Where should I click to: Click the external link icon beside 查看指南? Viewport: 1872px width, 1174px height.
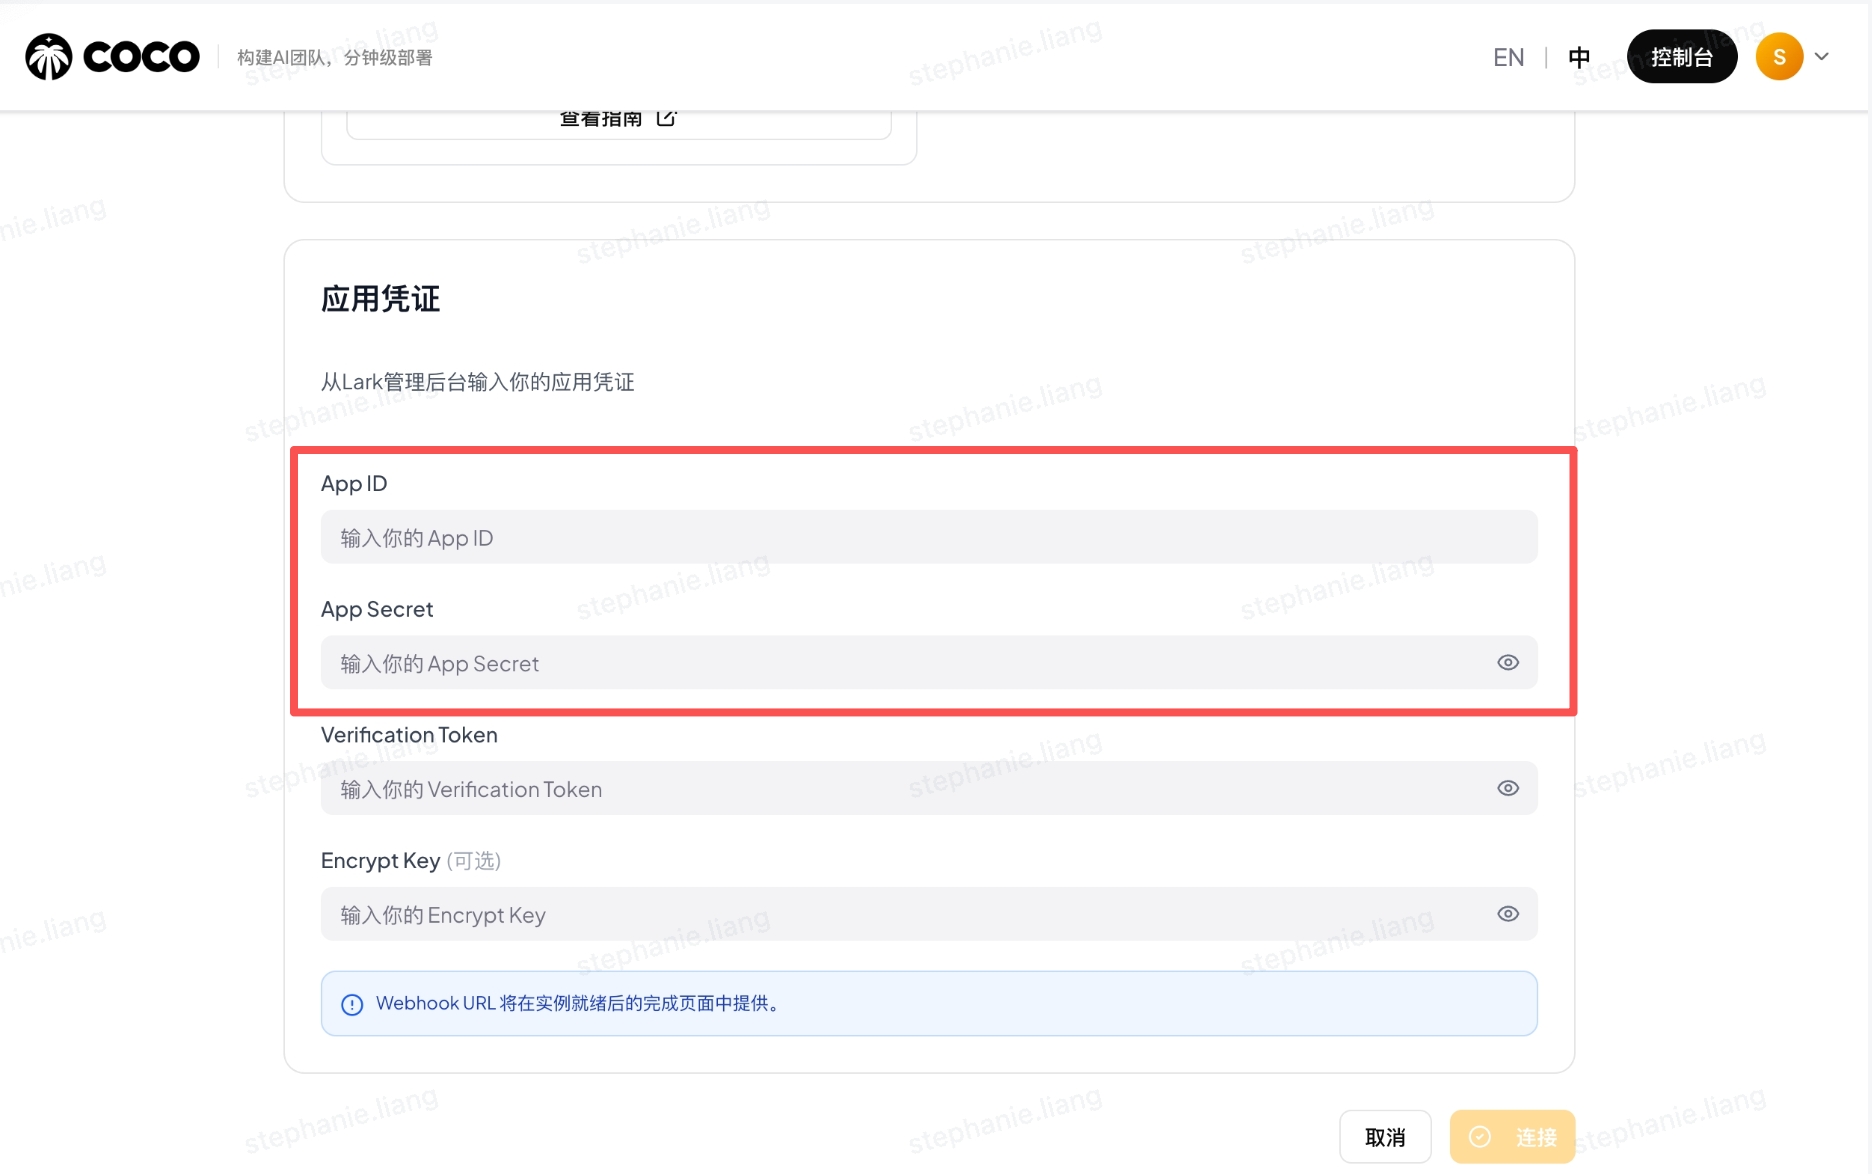(x=667, y=117)
